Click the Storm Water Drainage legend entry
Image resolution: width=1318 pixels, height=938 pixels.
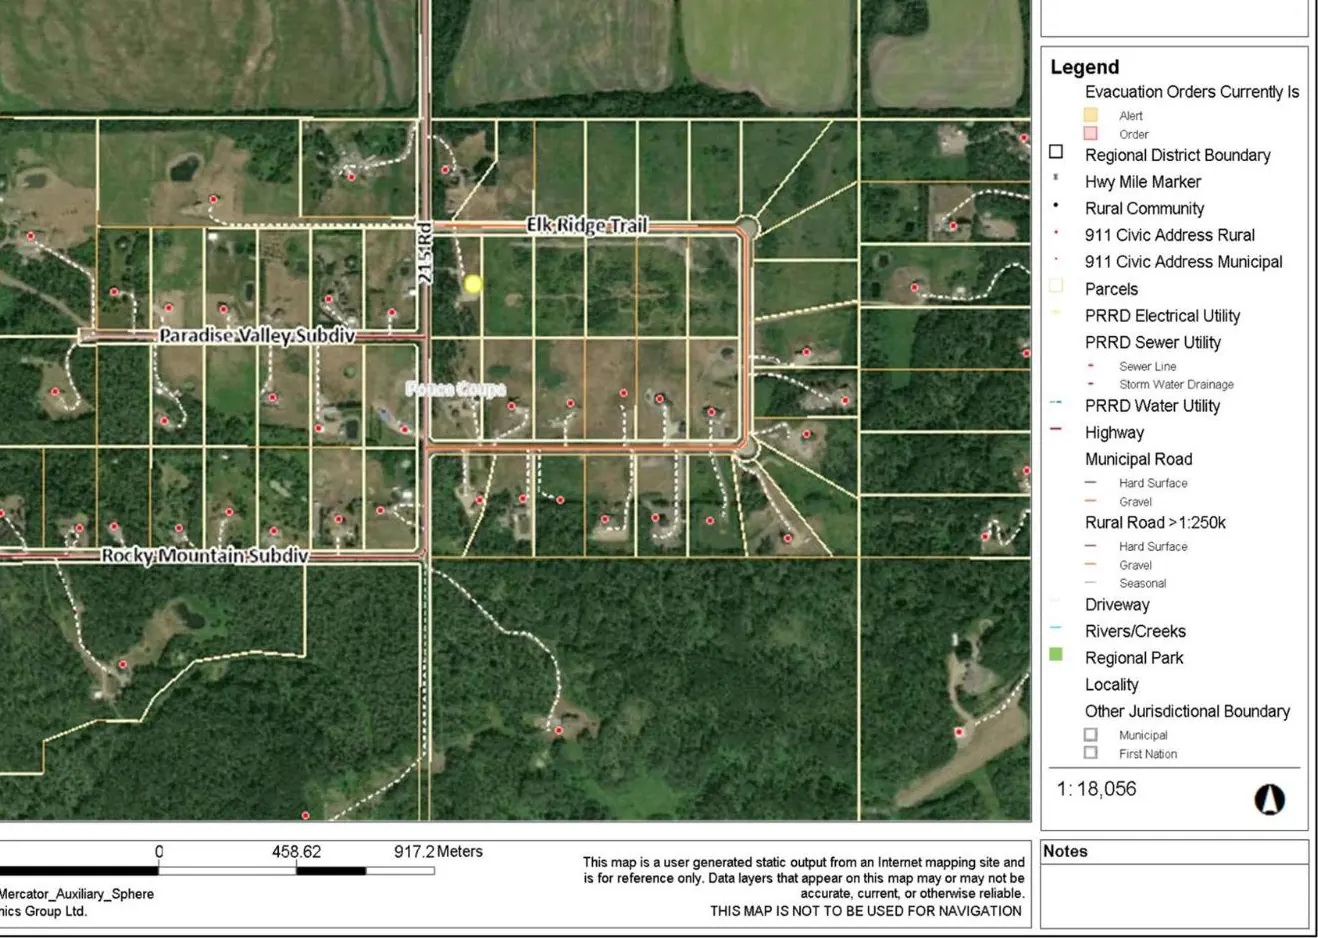coord(1176,384)
